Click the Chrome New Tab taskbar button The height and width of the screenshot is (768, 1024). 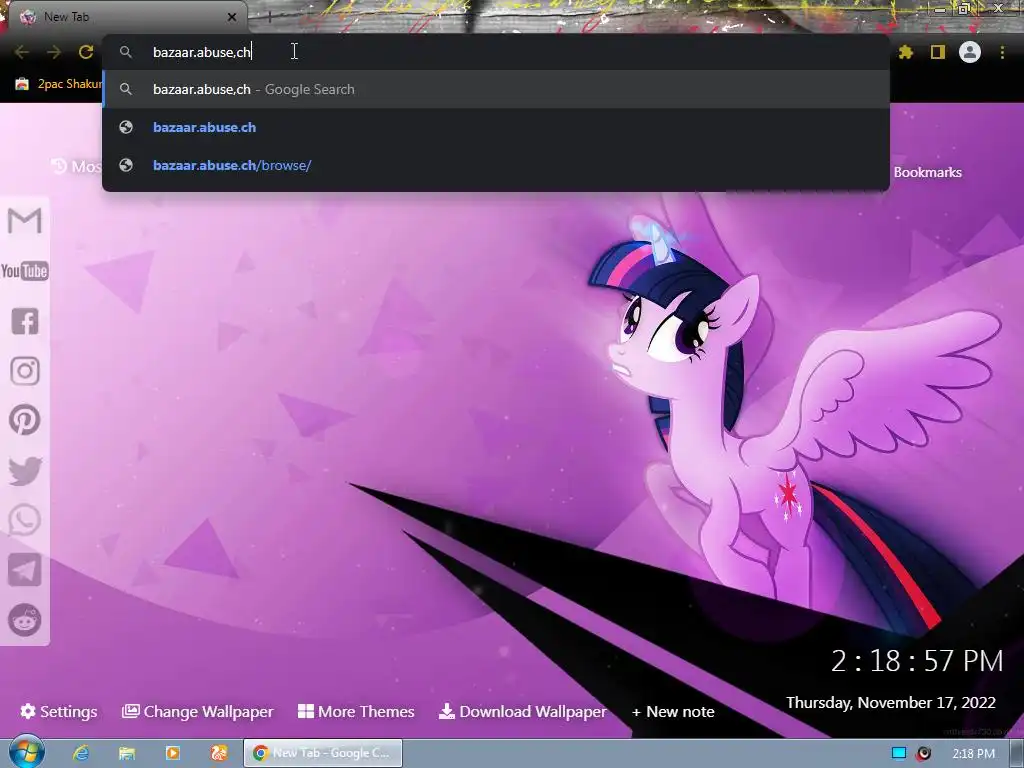[323, 753]
